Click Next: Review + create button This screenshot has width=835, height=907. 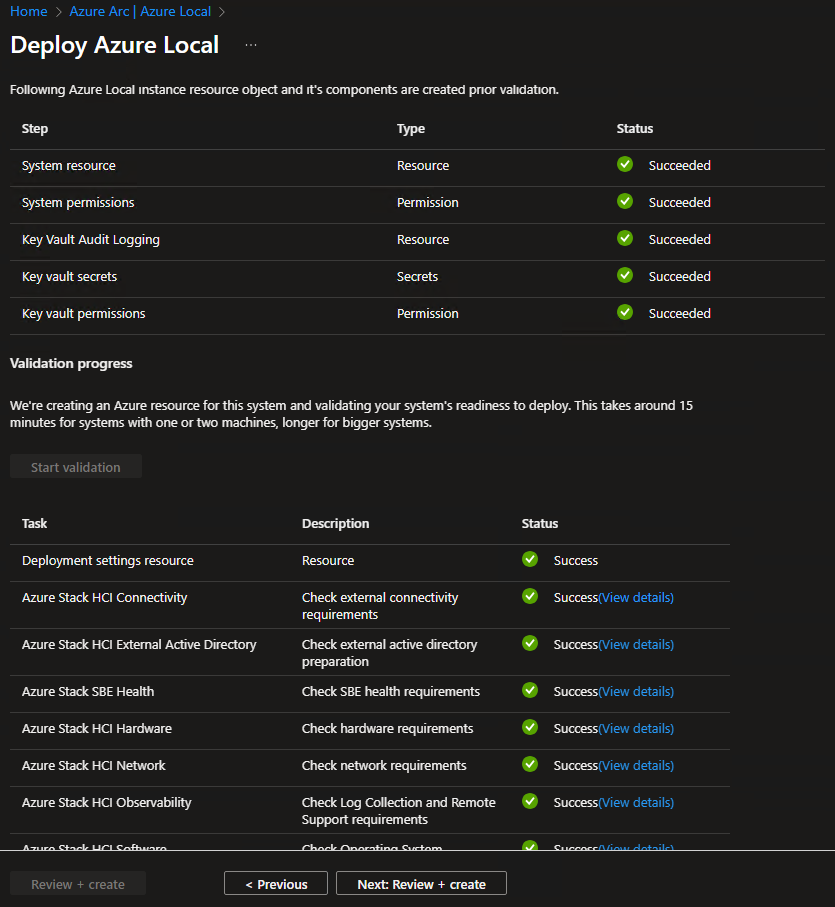[422, 883]
